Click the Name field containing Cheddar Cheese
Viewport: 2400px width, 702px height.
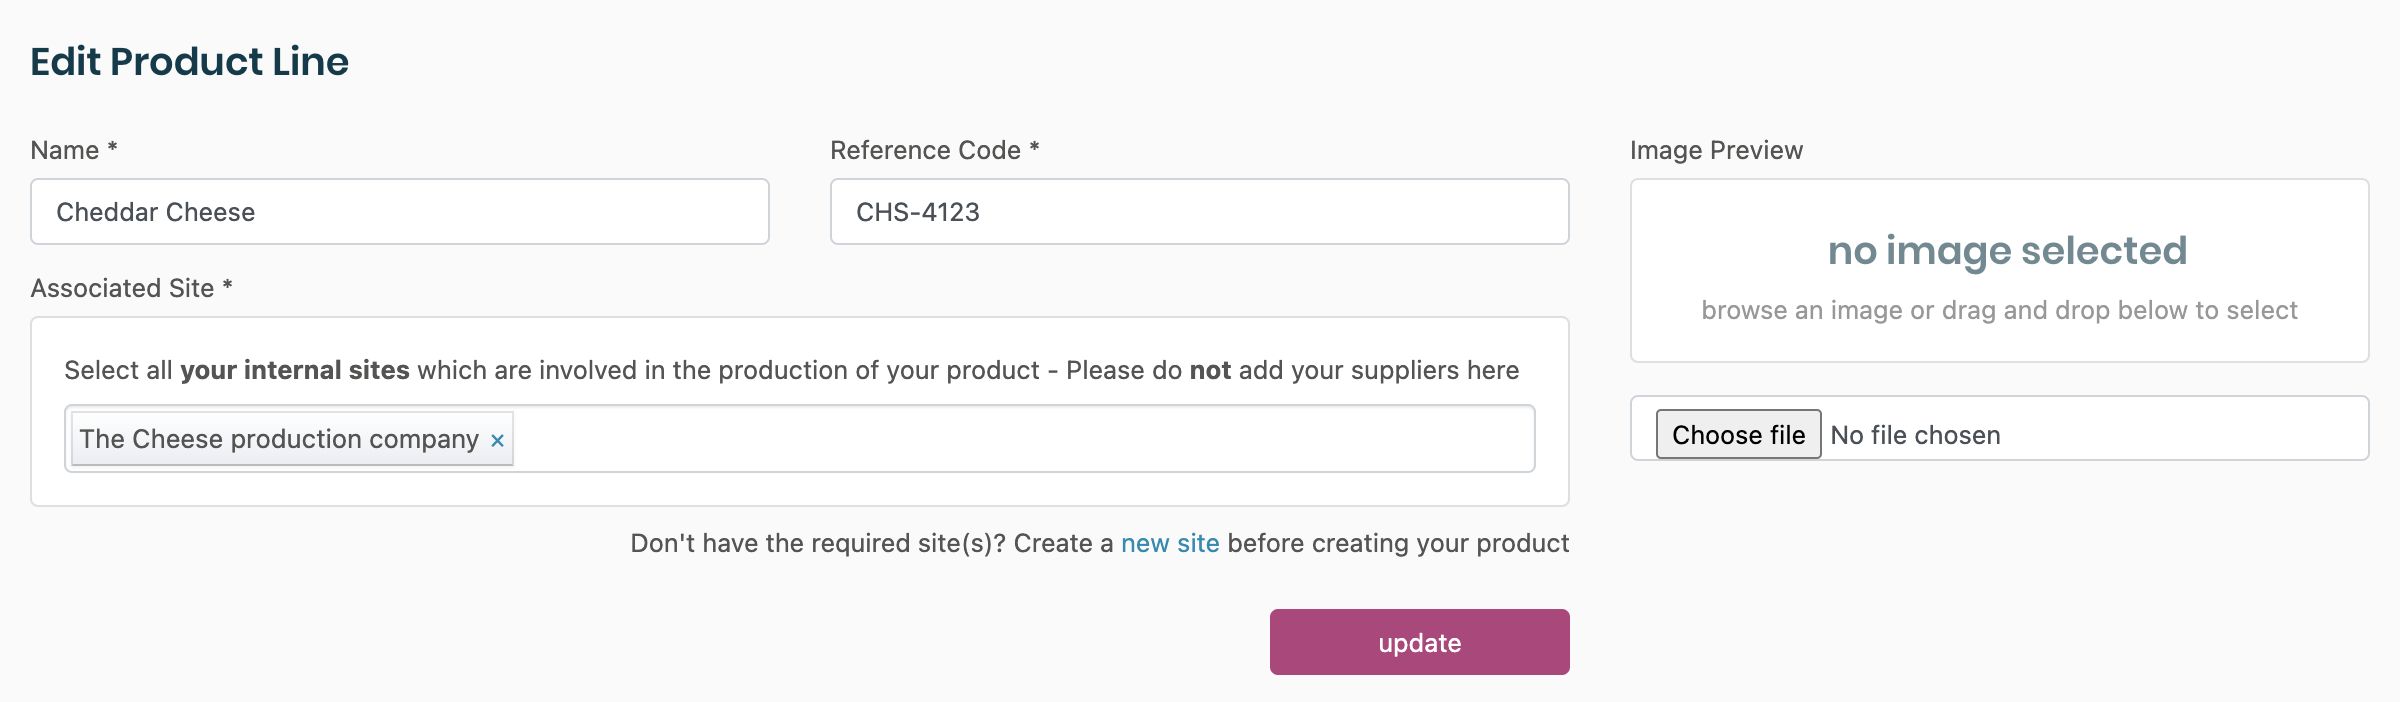pyautogui.click(x=400, y=212)
